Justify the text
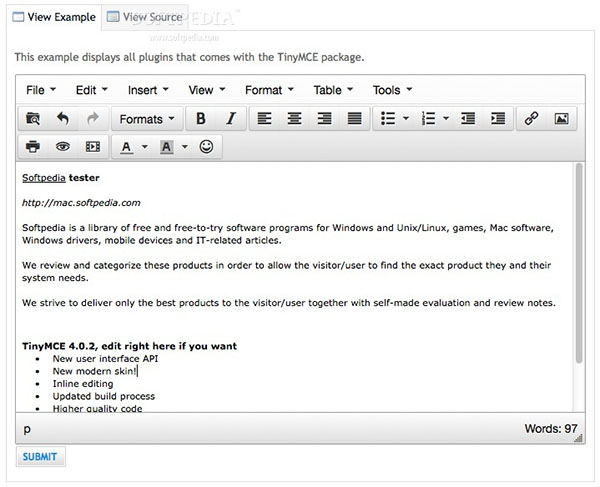The width and height of the screenshot is (600, 487). coord(354,119)
